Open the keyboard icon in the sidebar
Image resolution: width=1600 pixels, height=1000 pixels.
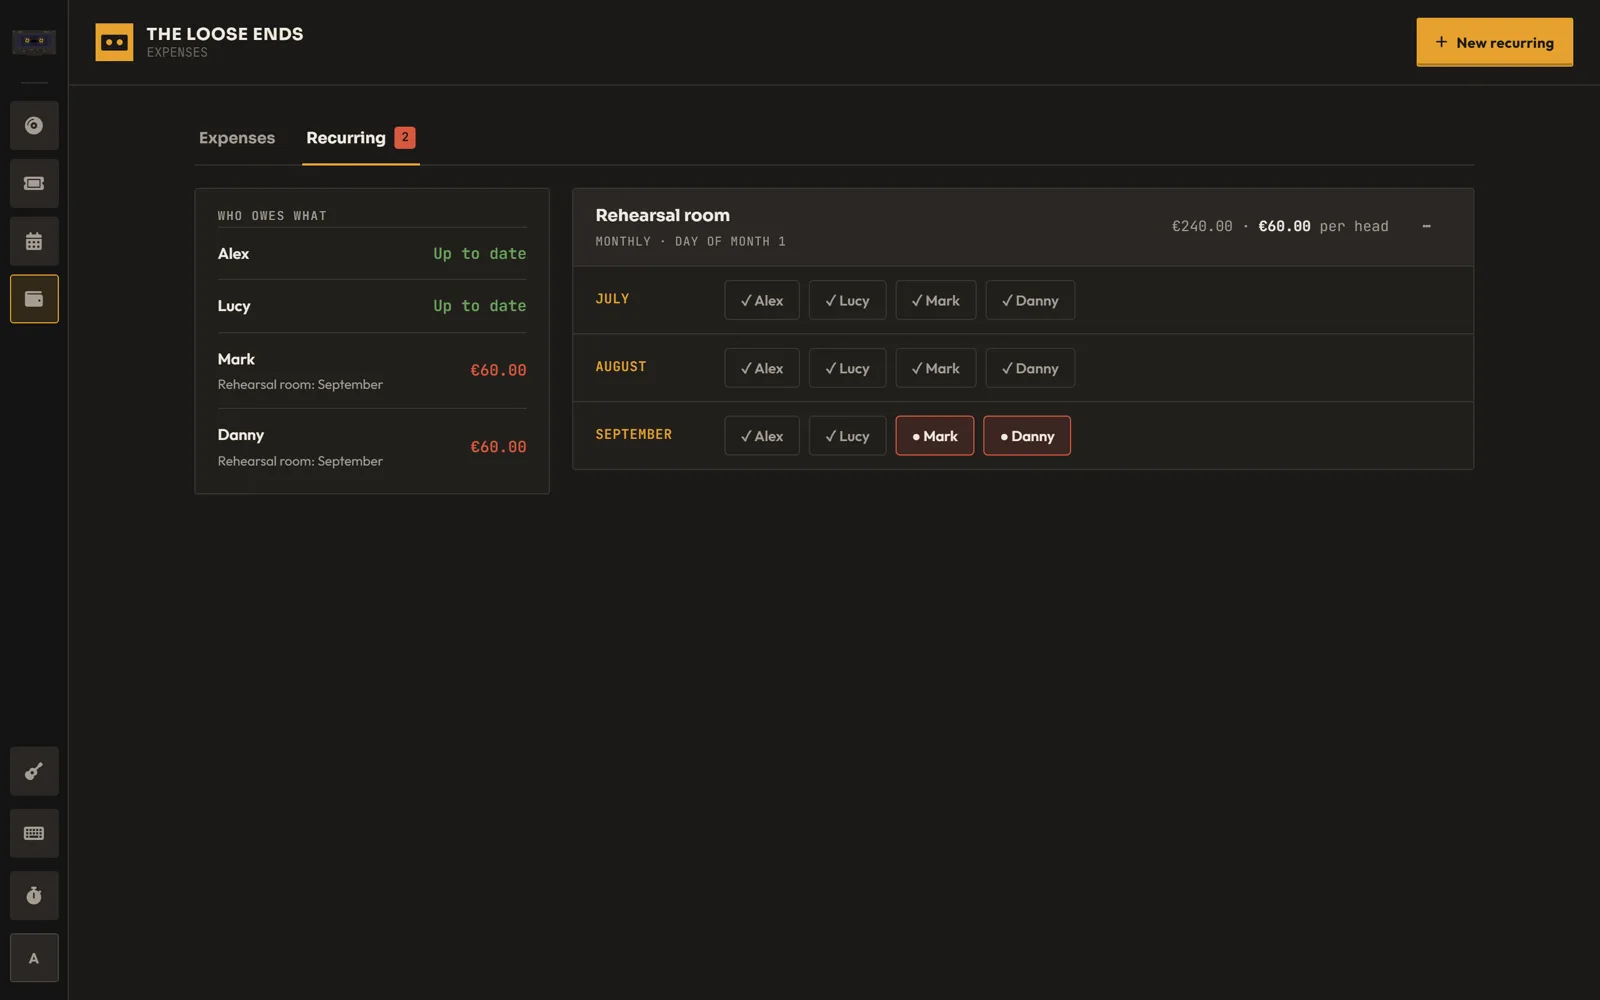tap(34, 833)
